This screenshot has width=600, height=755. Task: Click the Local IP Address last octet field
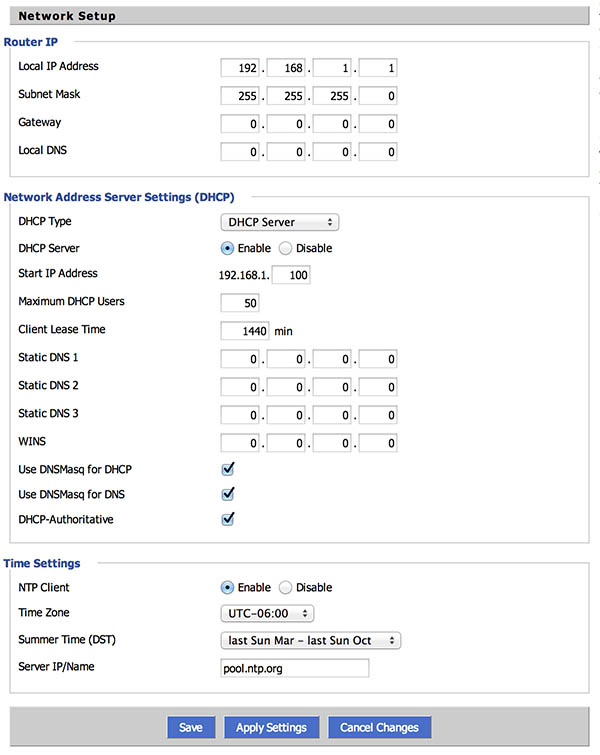point(378,68)
